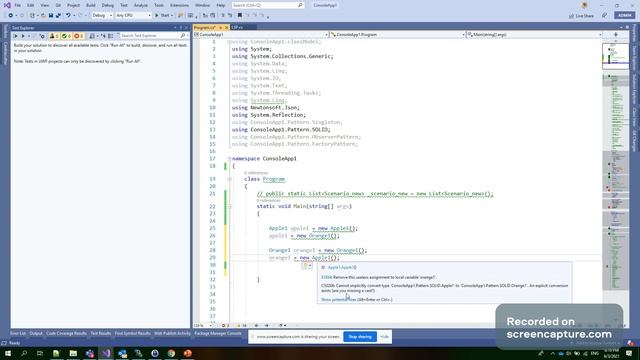
Task: Click Hide on the sharing notification
Action: 384,337
